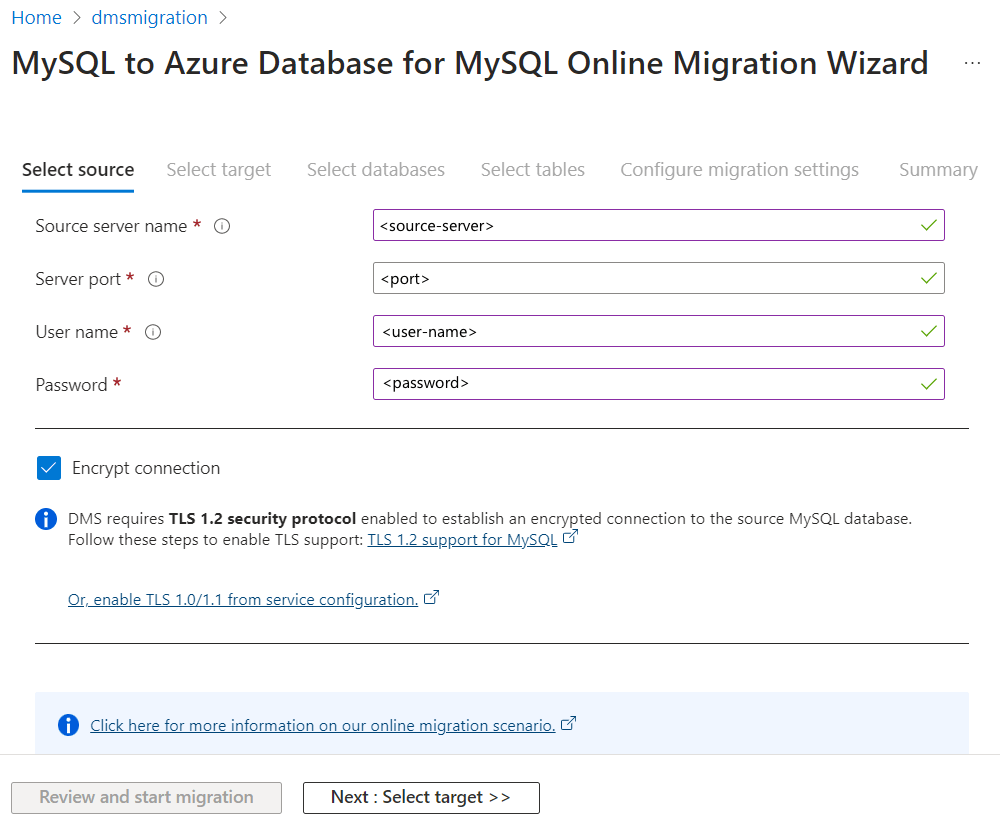Jump to the Summary tab
This screenshot has height=834, width=1000.
(937, 170)
